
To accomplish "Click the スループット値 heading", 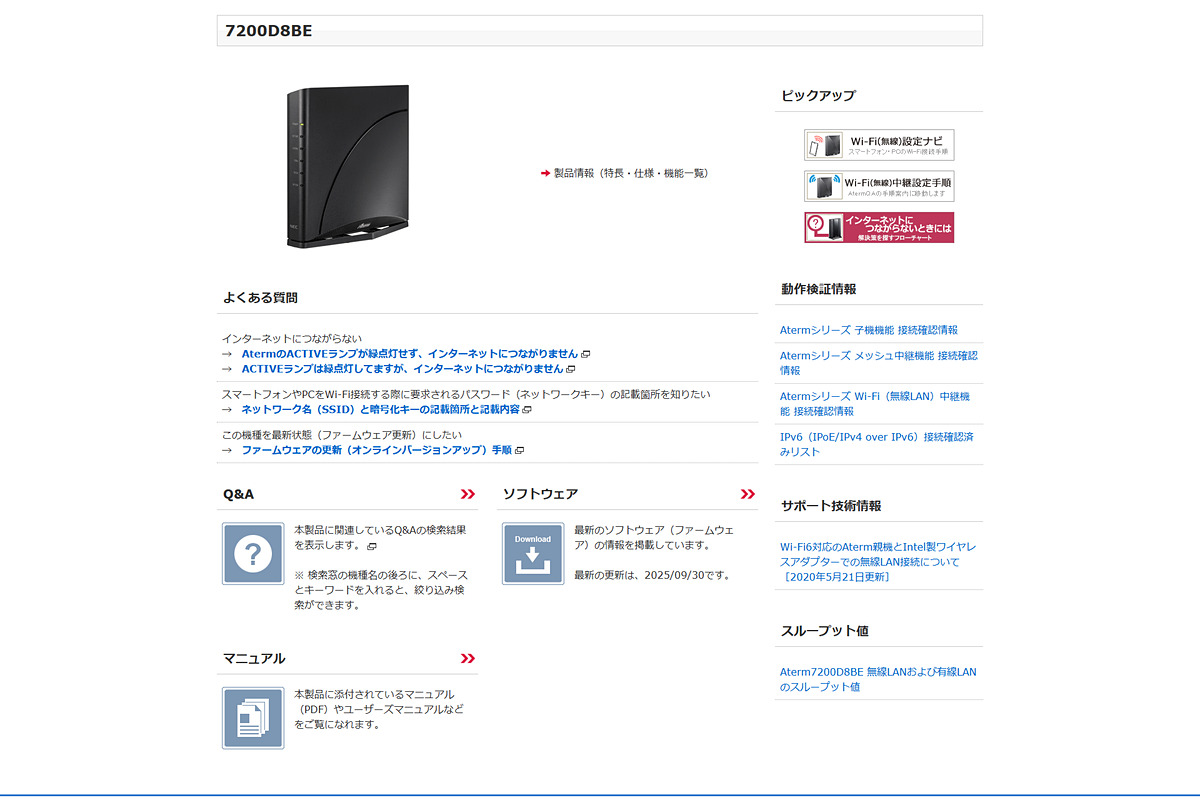I will click(x=825, y=631).
